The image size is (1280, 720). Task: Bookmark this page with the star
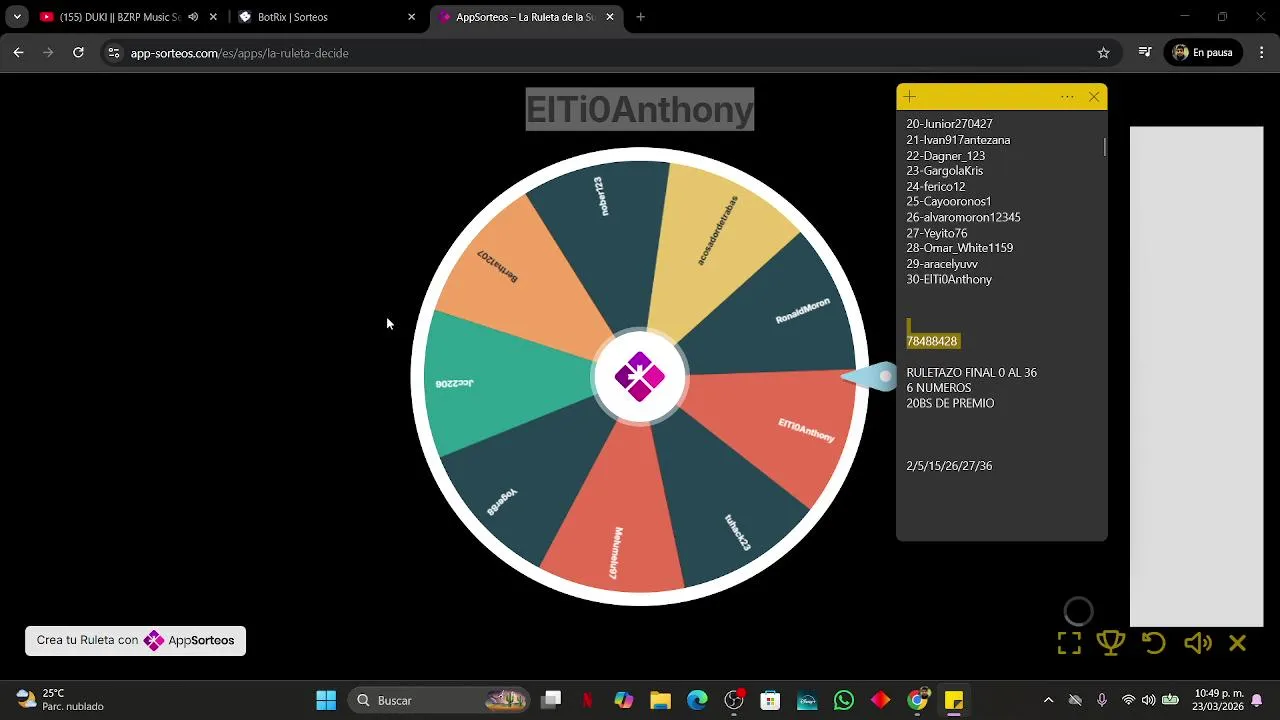coord(1103,53)
